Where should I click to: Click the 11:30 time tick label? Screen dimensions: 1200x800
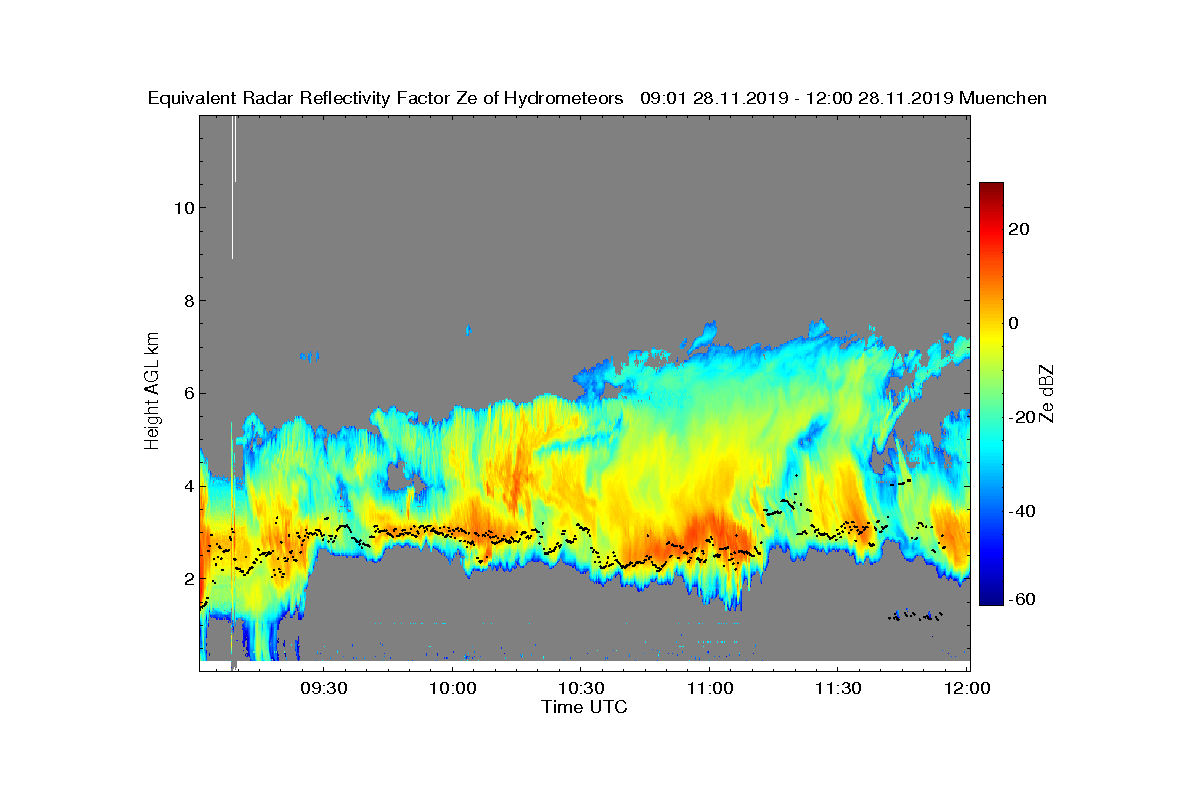[x=839, y=688]
